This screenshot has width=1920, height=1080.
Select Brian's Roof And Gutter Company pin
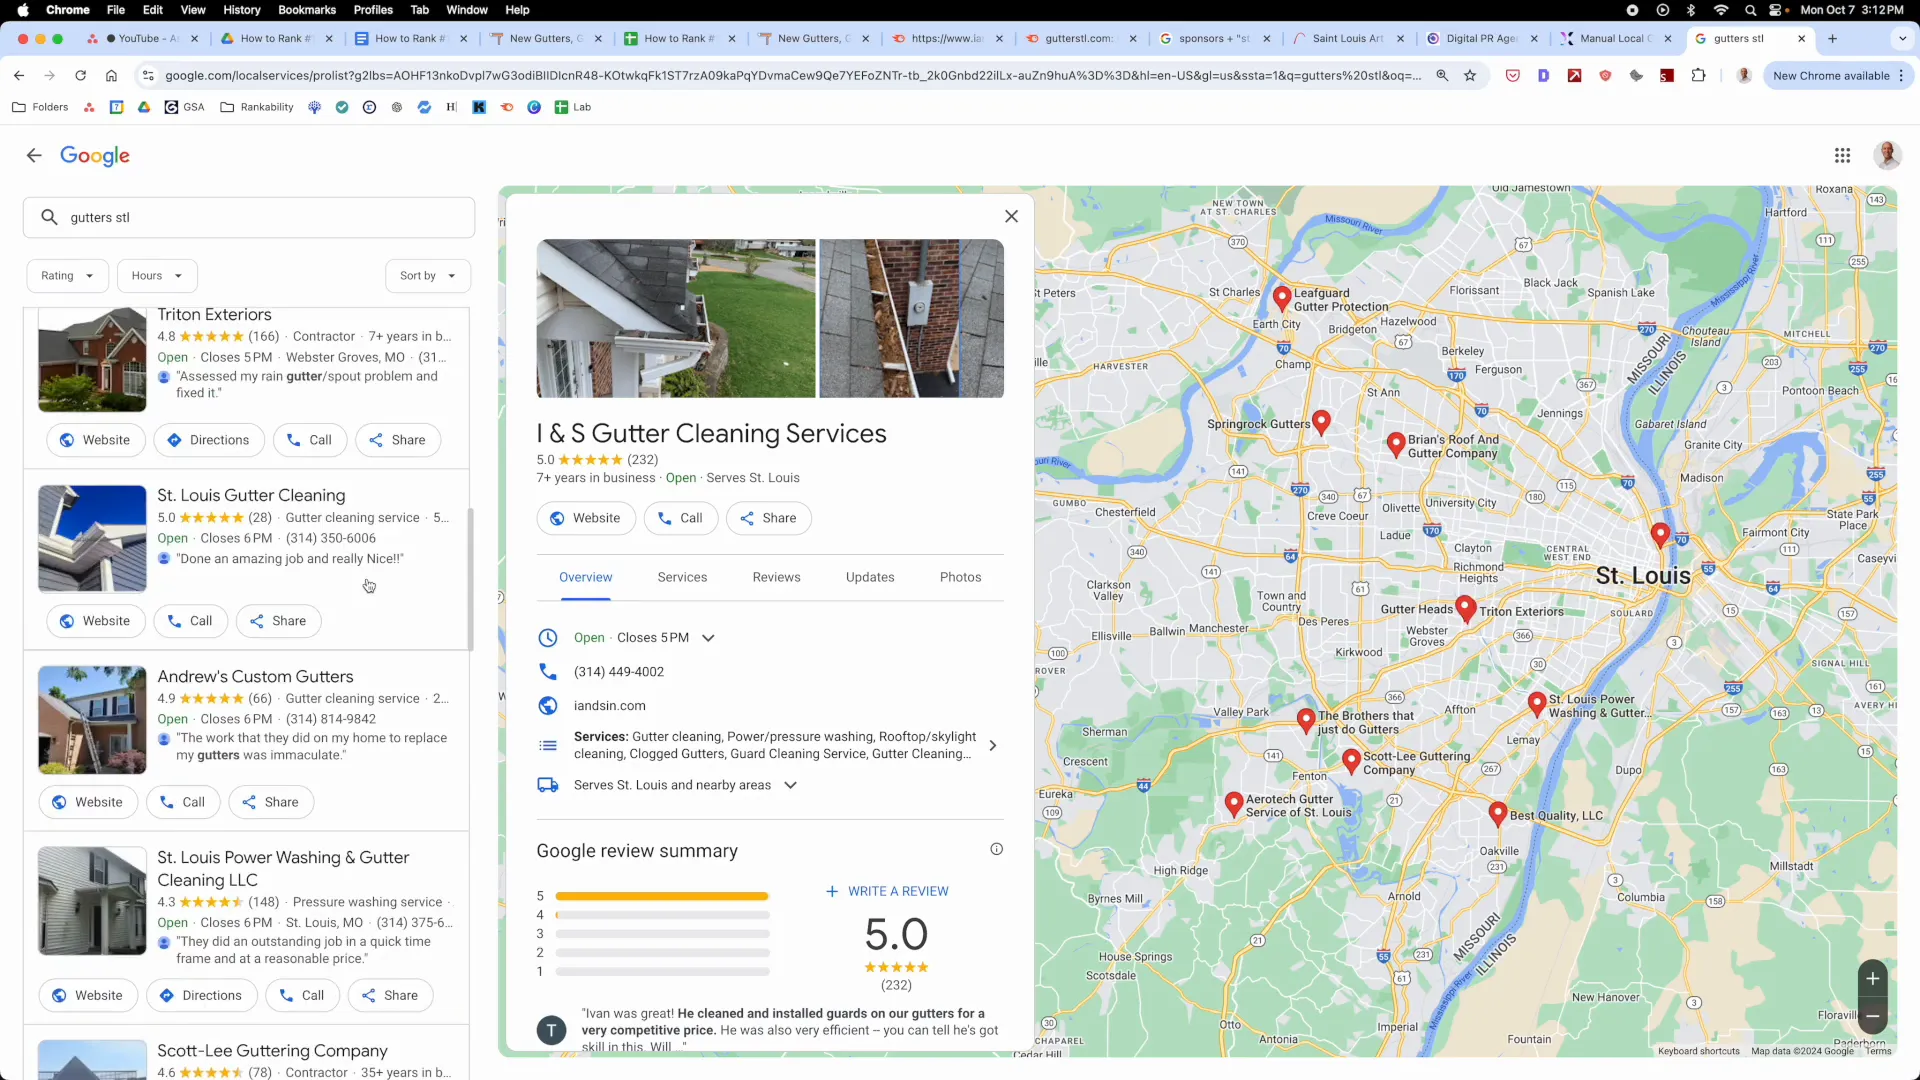tap(1396, 444)
